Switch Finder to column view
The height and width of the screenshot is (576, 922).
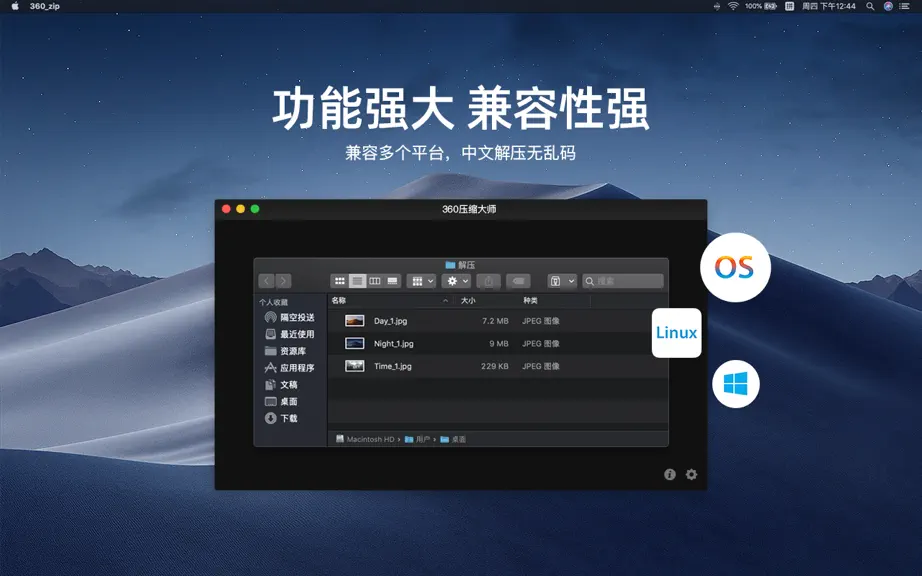pos(375,281)
